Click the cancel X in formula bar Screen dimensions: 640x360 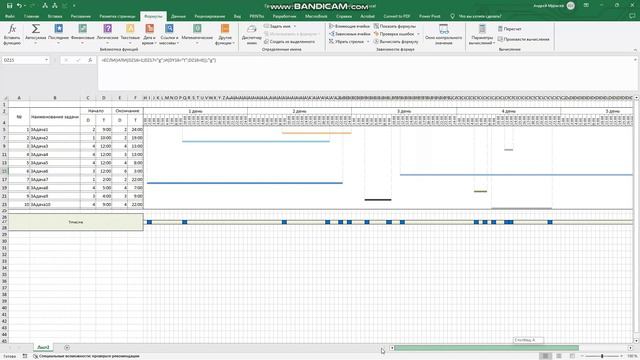click(x=67, y=60)
